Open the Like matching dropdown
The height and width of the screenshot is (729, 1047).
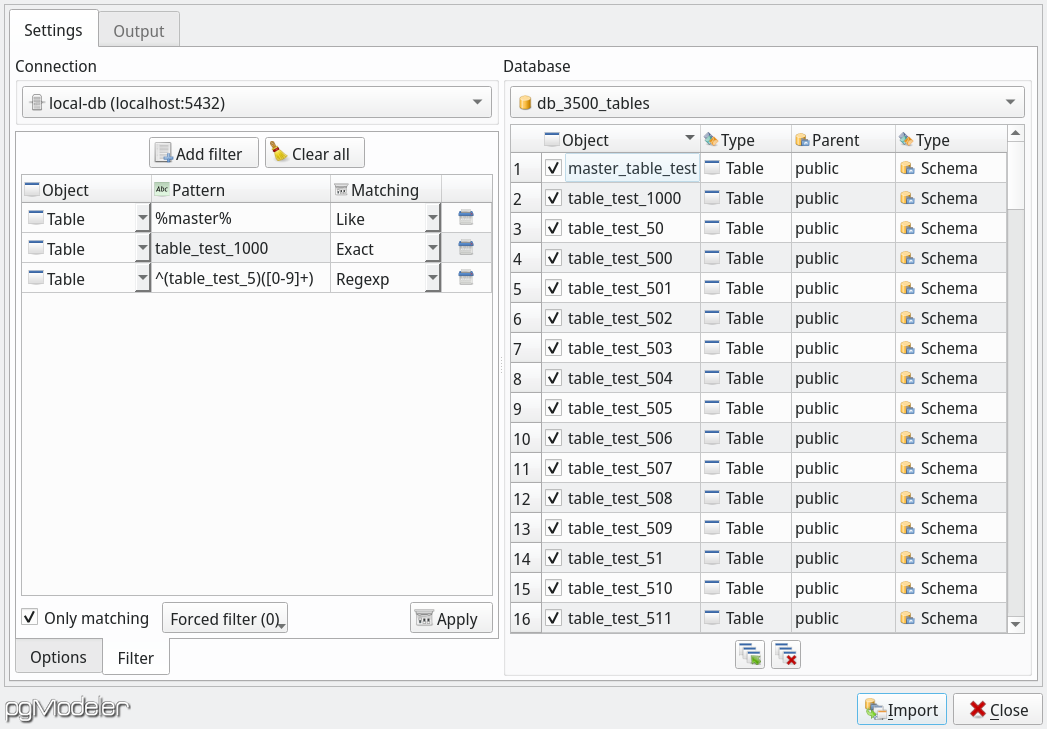pyautogui.click(x=433, y=218)
